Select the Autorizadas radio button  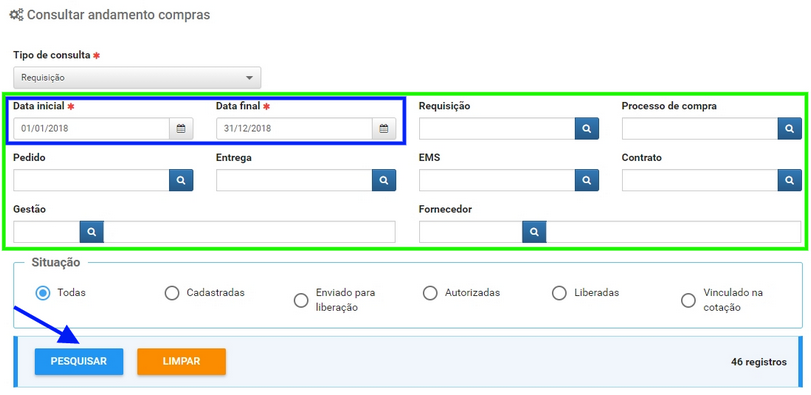point(430,293)
